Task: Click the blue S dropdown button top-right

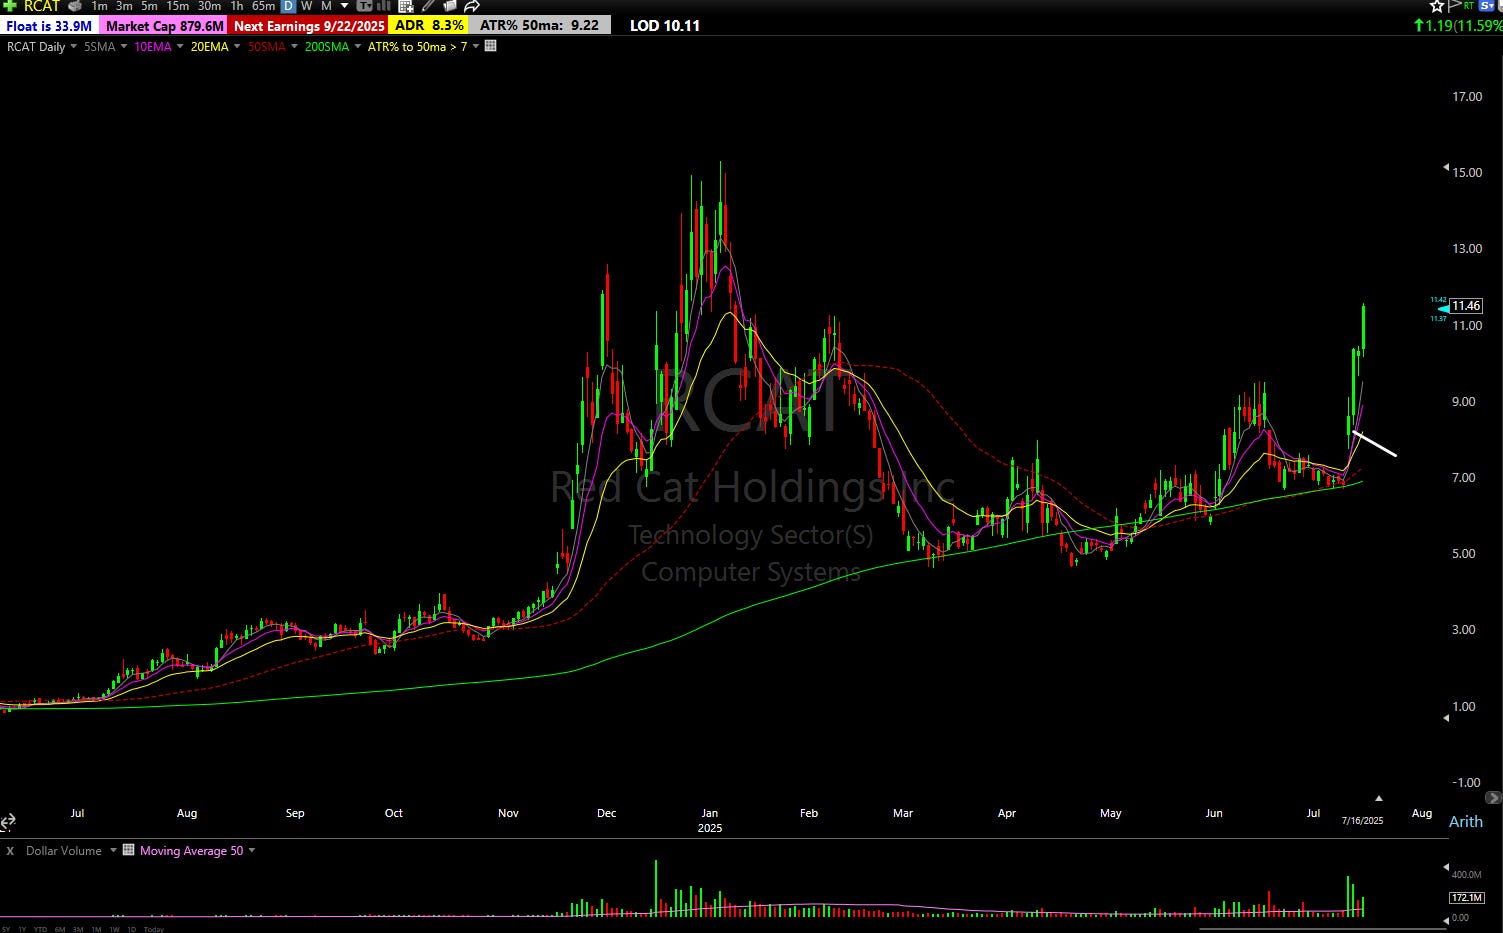Action: (1486, 6)
